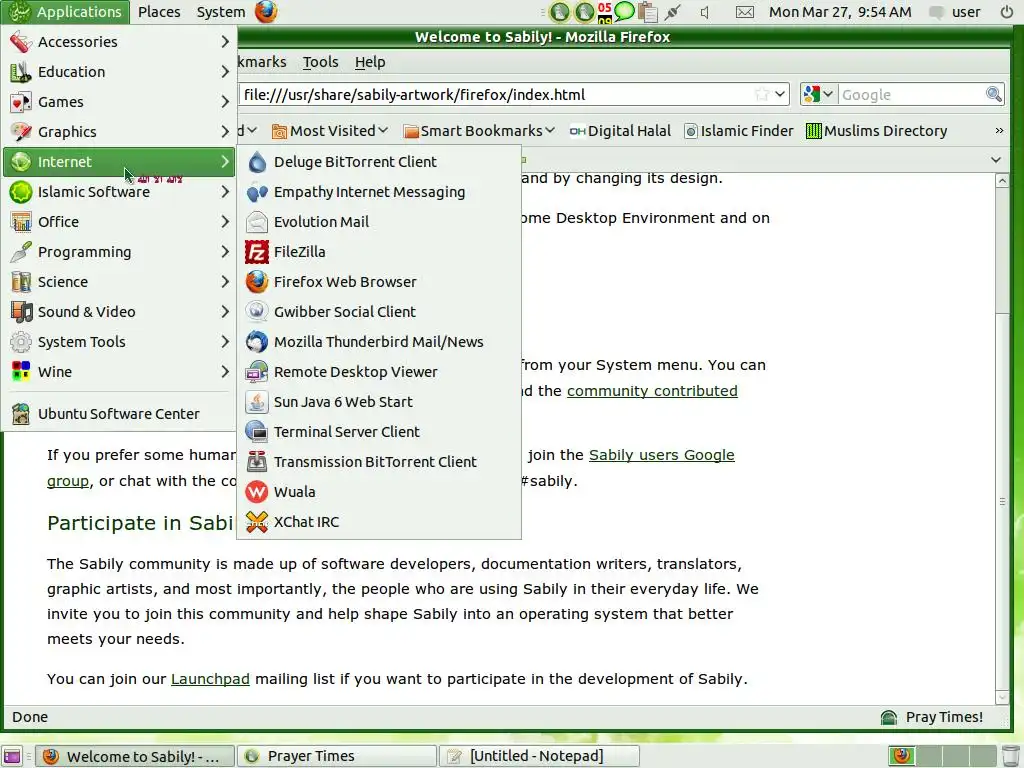Open the System menu

[x=221, y=12]
